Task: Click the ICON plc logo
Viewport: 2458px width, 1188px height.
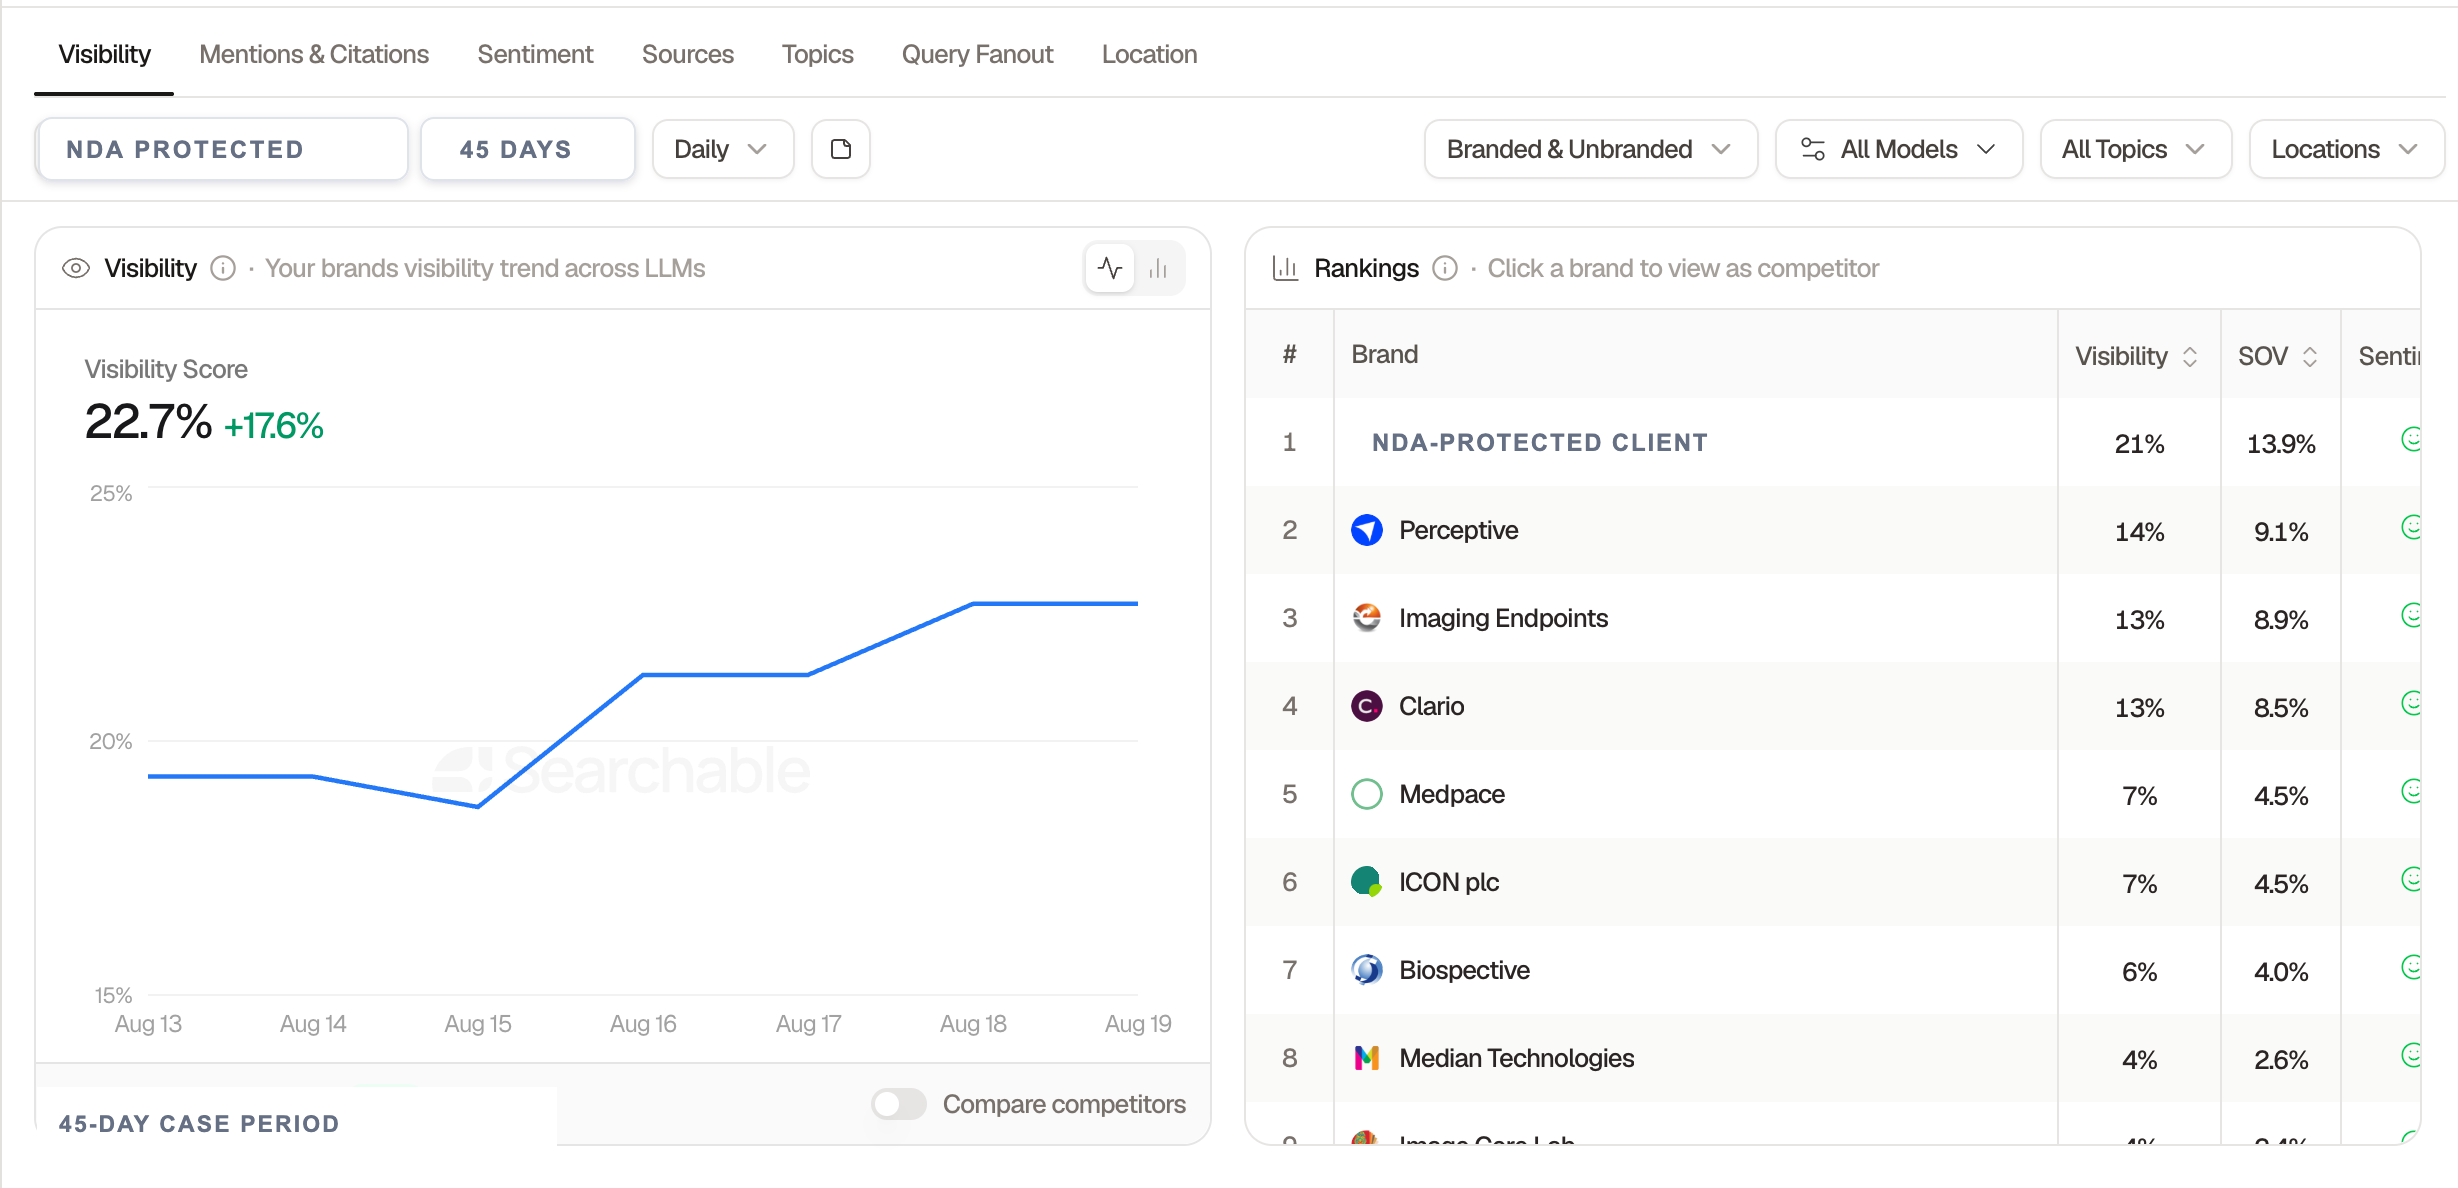Action: coord(1367,882)
